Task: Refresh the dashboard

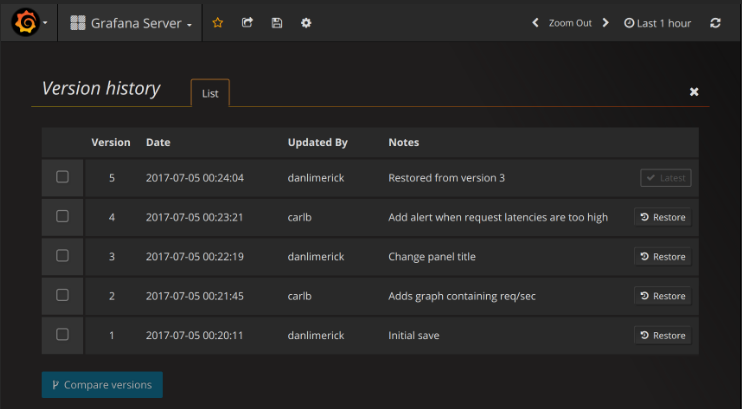Action: pyautogui.click(x=715, y=23)
